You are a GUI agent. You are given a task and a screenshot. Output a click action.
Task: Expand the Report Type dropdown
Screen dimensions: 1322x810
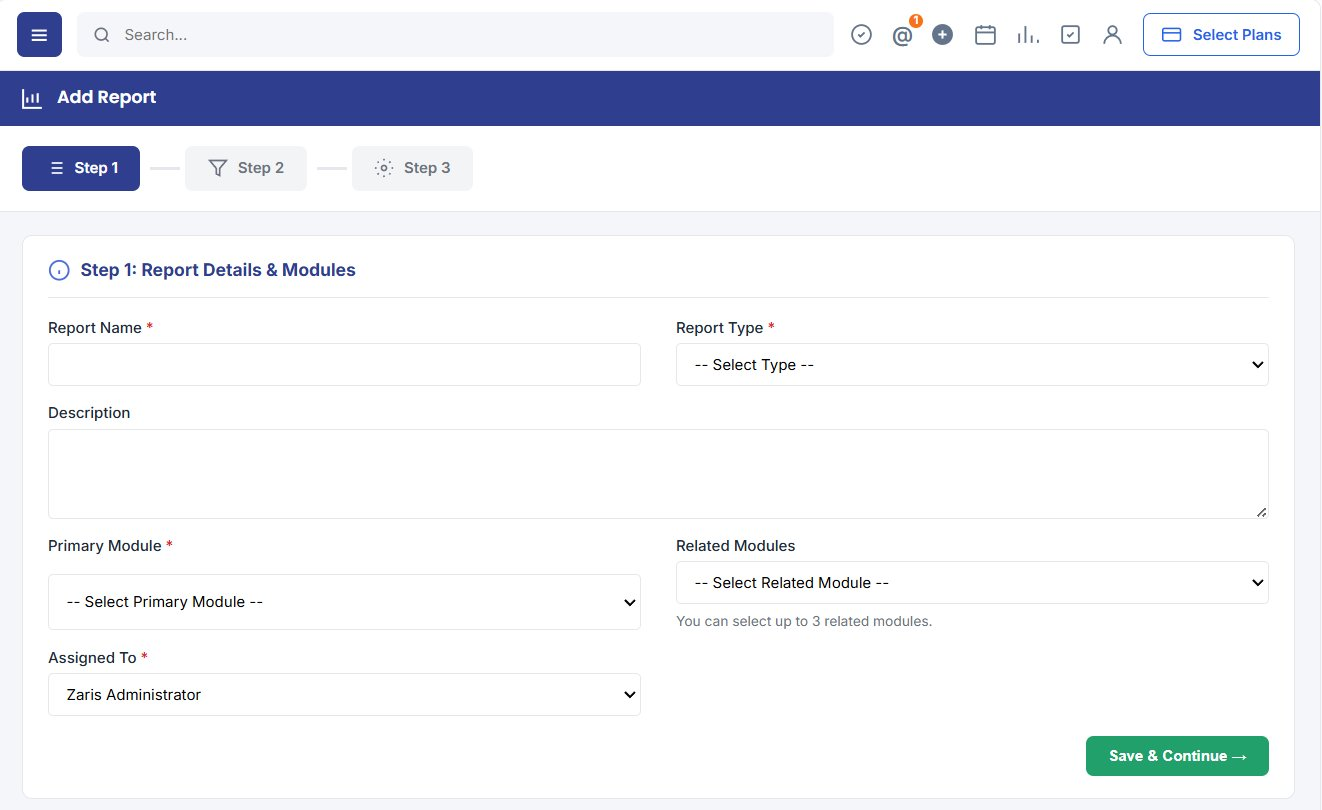click(x=972, y=365)
